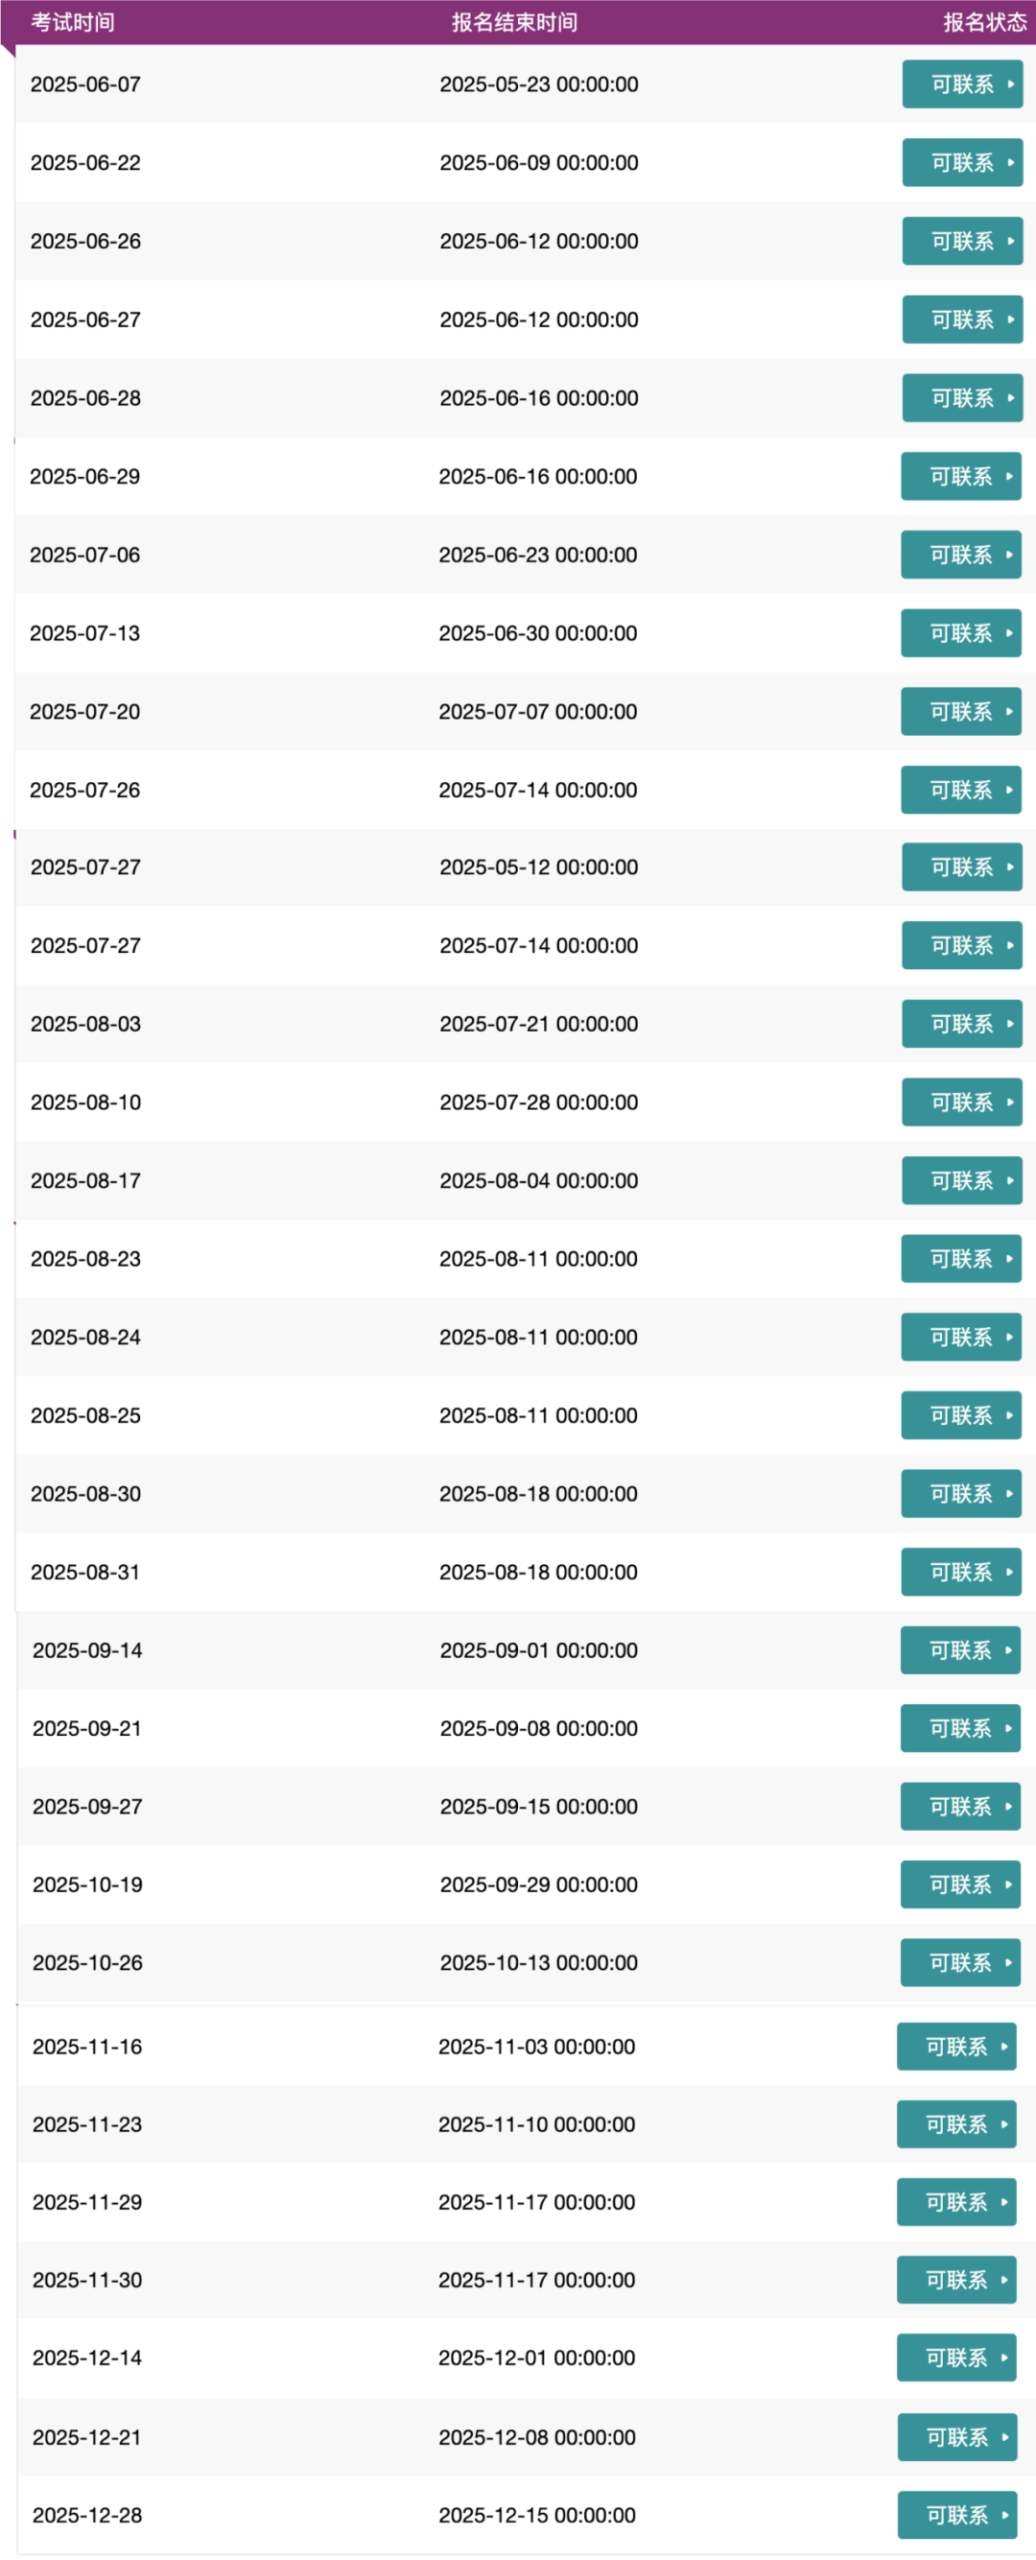This screenshot has width=1036, height=2560.
Task: Click 可联系 in row with deadline 2025-05-12
Action: pos(962,867)
